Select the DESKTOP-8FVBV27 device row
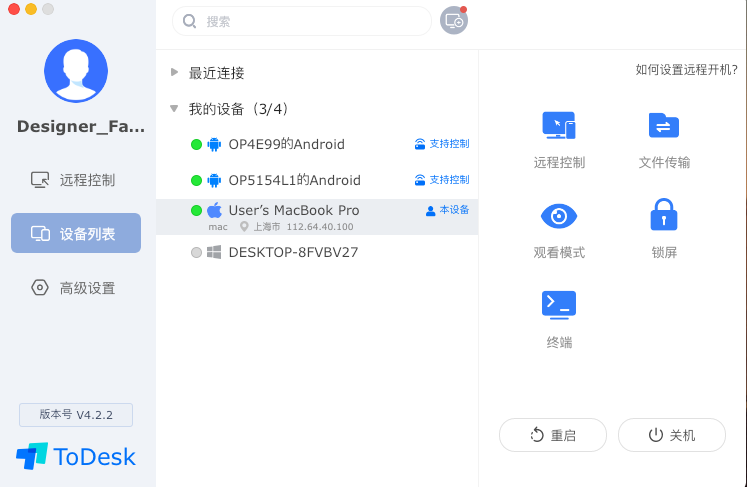This screenshot has height=487, width=747. point(317,252)
